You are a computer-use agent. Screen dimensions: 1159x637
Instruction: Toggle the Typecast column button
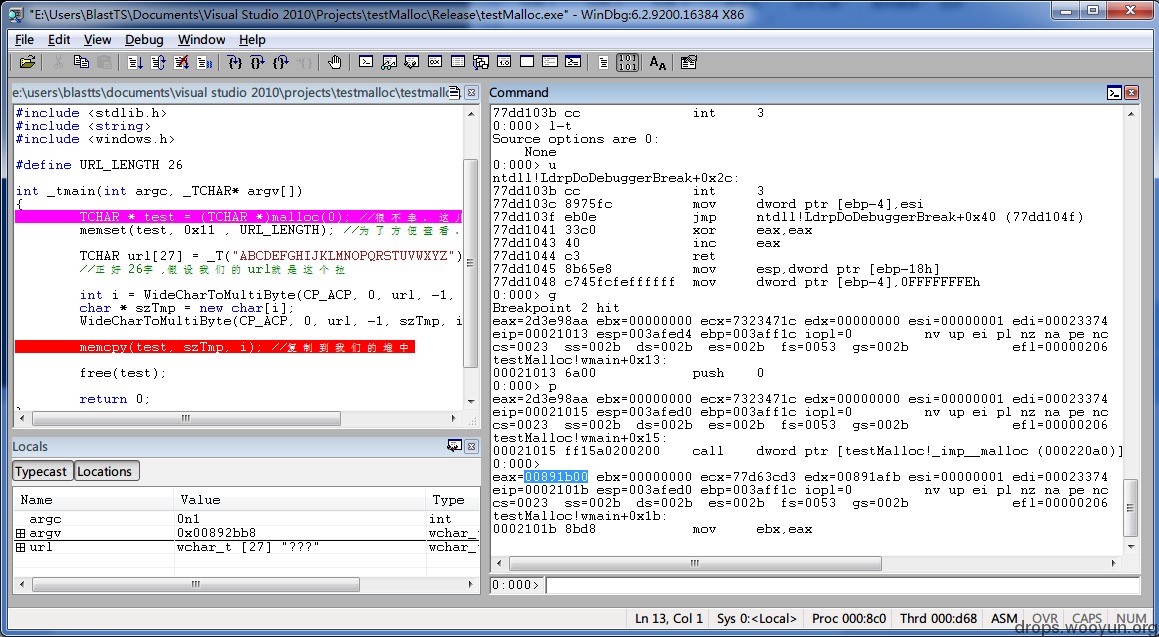41,471
